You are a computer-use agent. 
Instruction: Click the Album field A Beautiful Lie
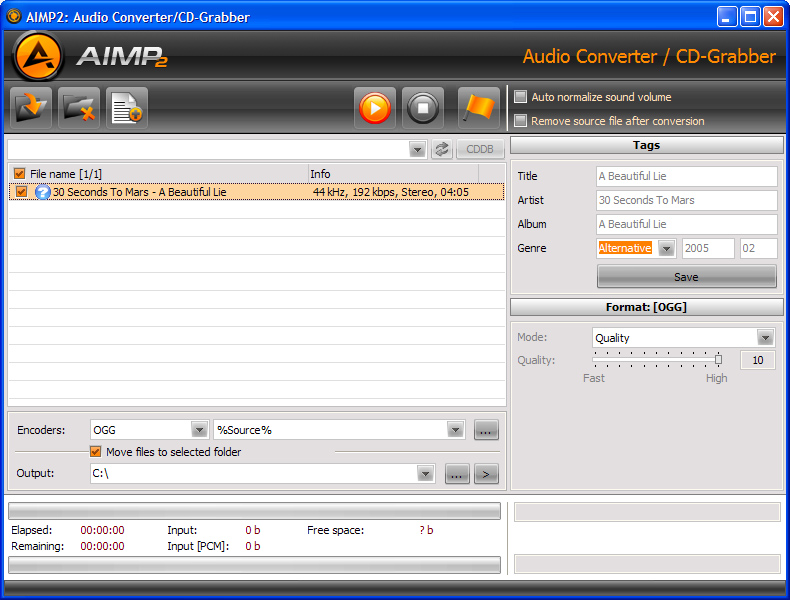(687, 224)
